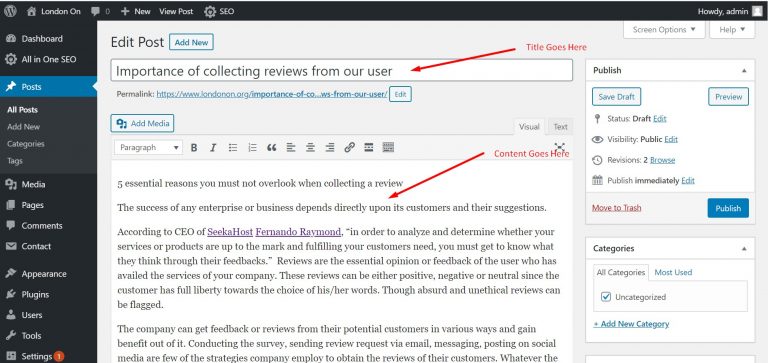Open the Tags submenu
This screenshot has width=768, height=363.
(x=15, y=161)
